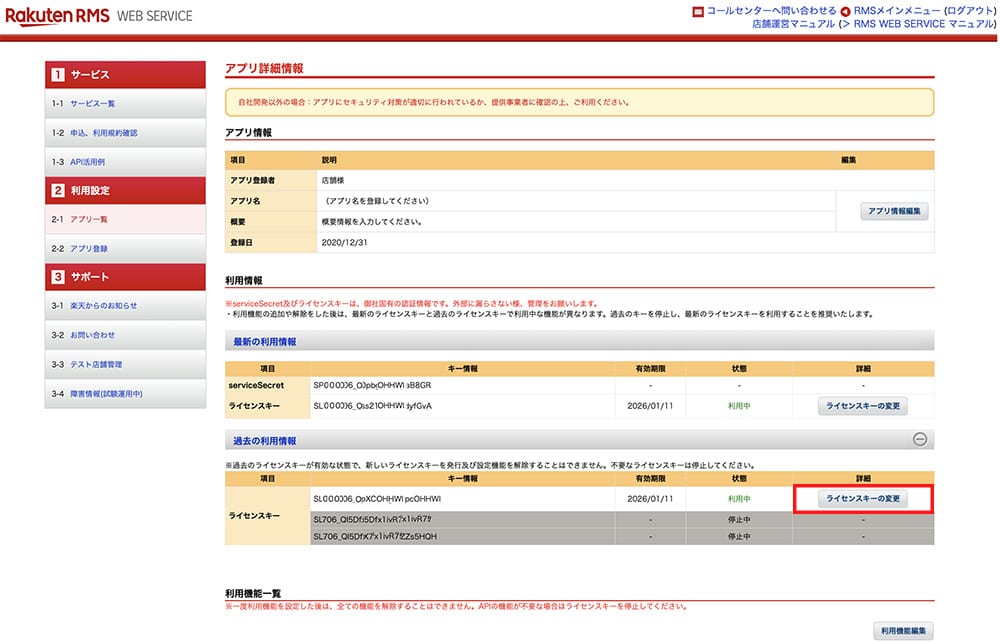Screen dimensions: 1000x644
Task: Click the red RMS main menu arrow icon
Action: pos(846,11)
